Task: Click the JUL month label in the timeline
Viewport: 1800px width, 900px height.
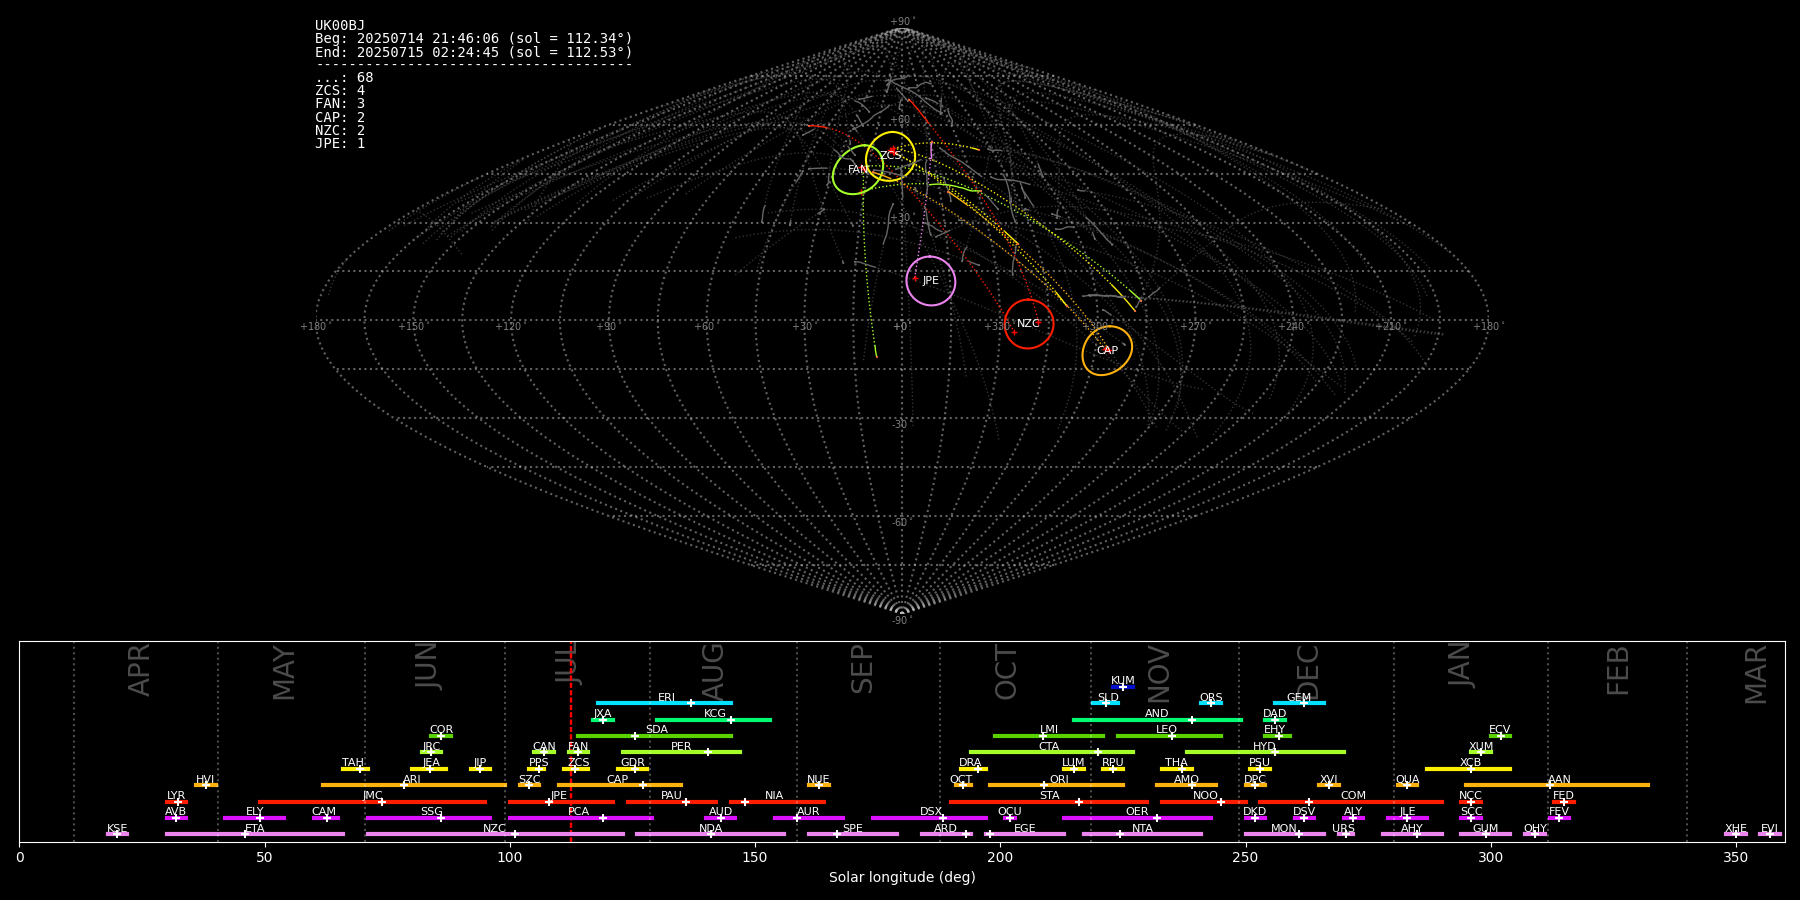Action: pos(566,663)
